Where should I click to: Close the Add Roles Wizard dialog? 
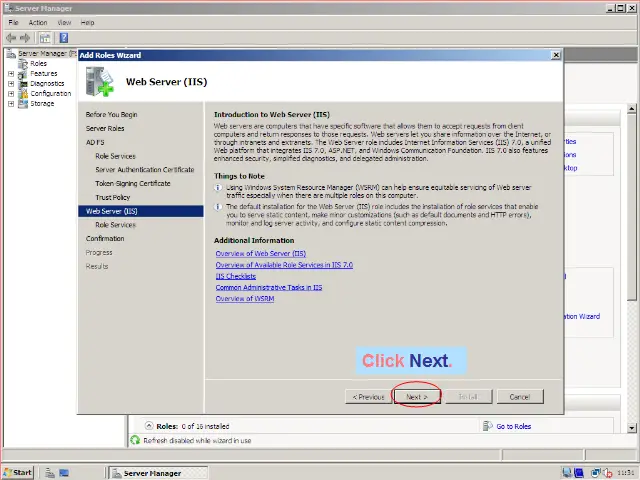(x=556, y=55)
